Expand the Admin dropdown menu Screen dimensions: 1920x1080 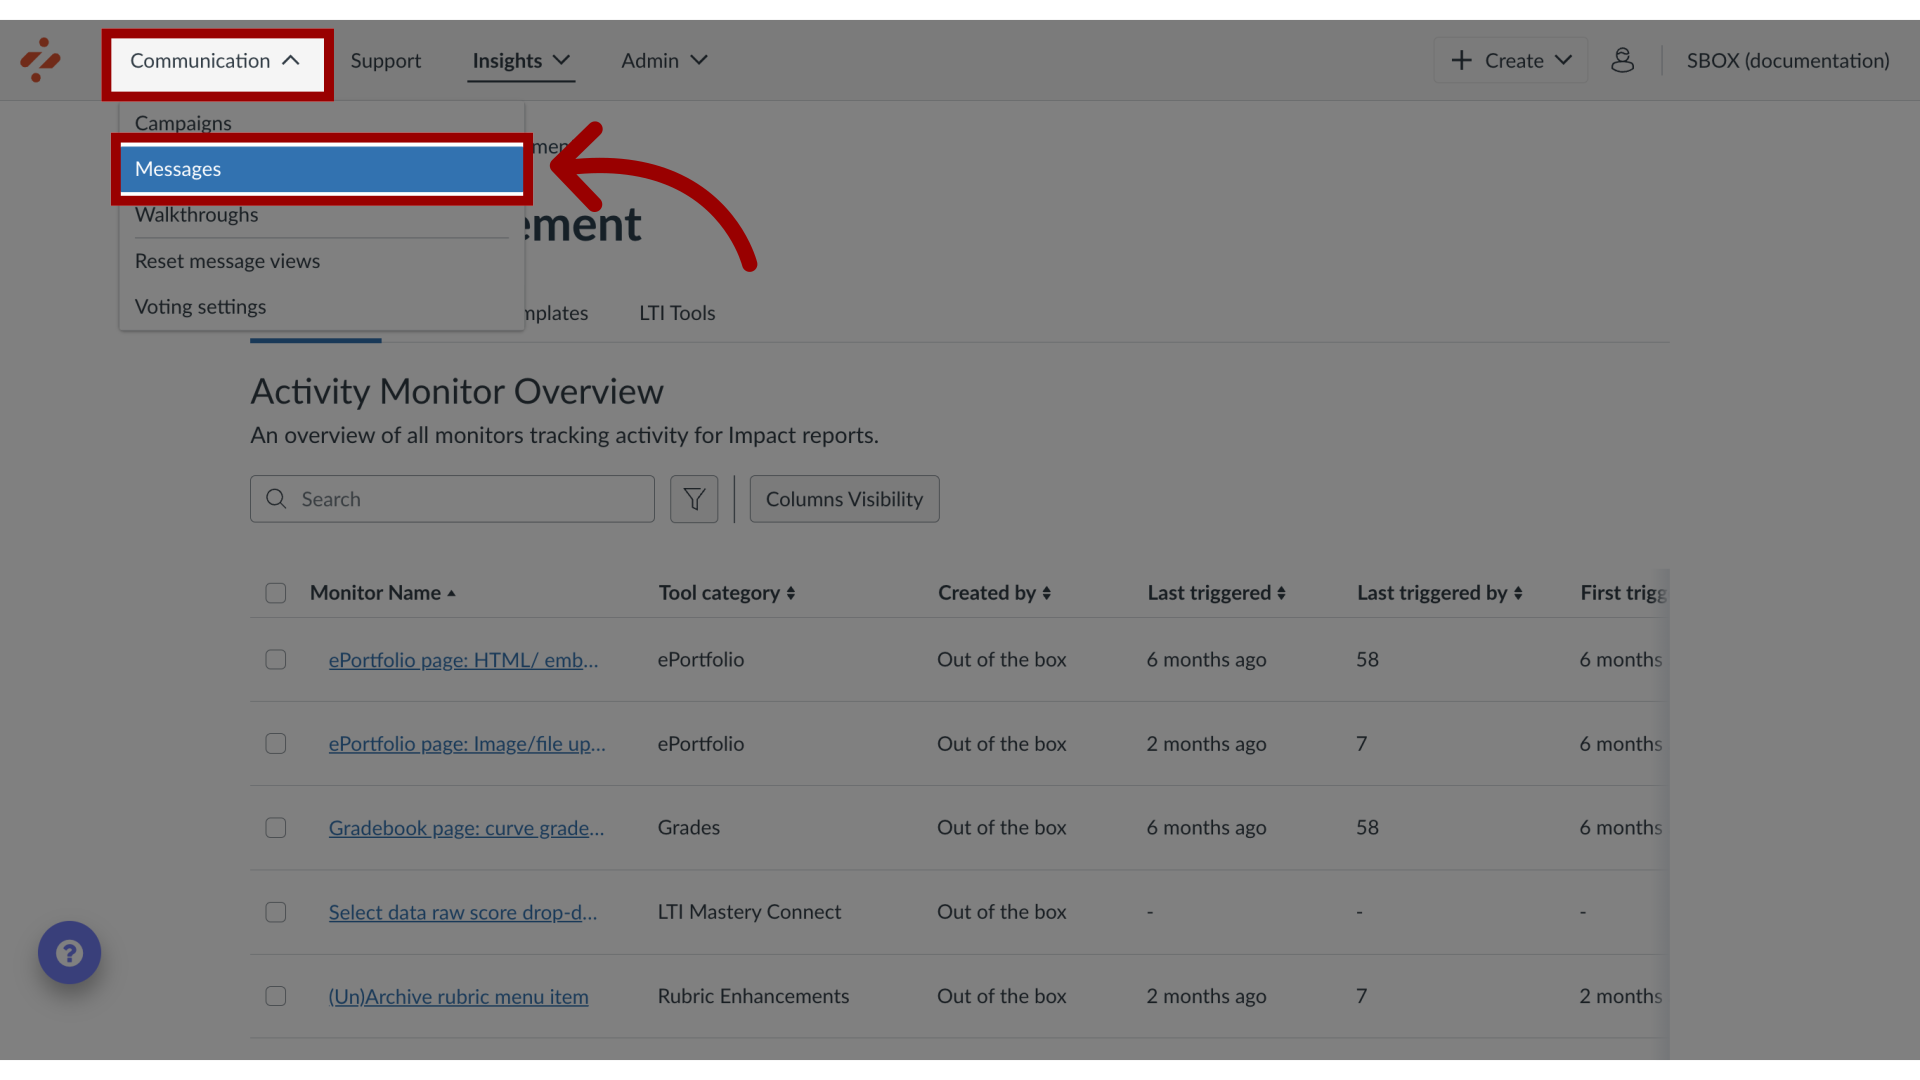point(663,61)
